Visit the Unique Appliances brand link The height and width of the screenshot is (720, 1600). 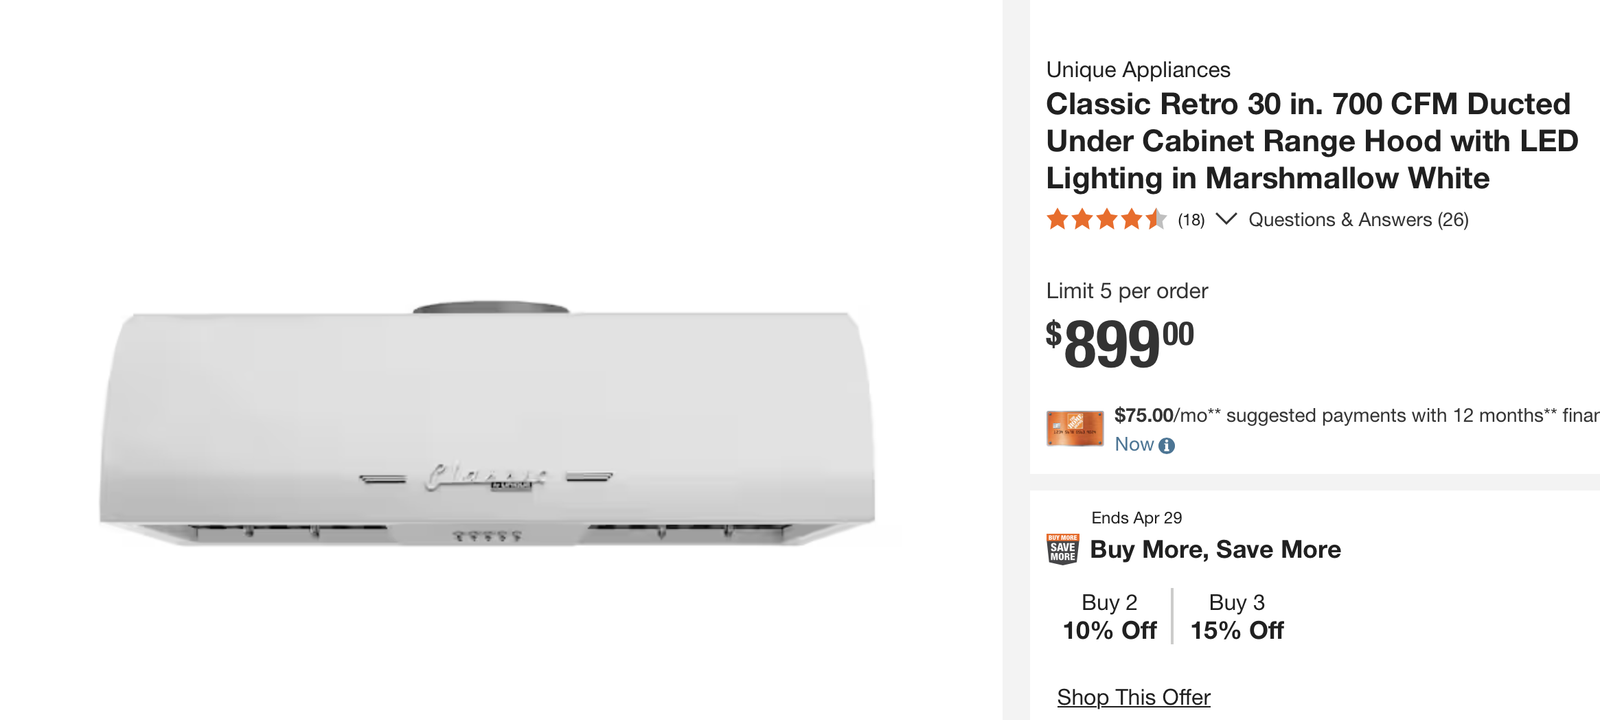[x=1138, y=70]
